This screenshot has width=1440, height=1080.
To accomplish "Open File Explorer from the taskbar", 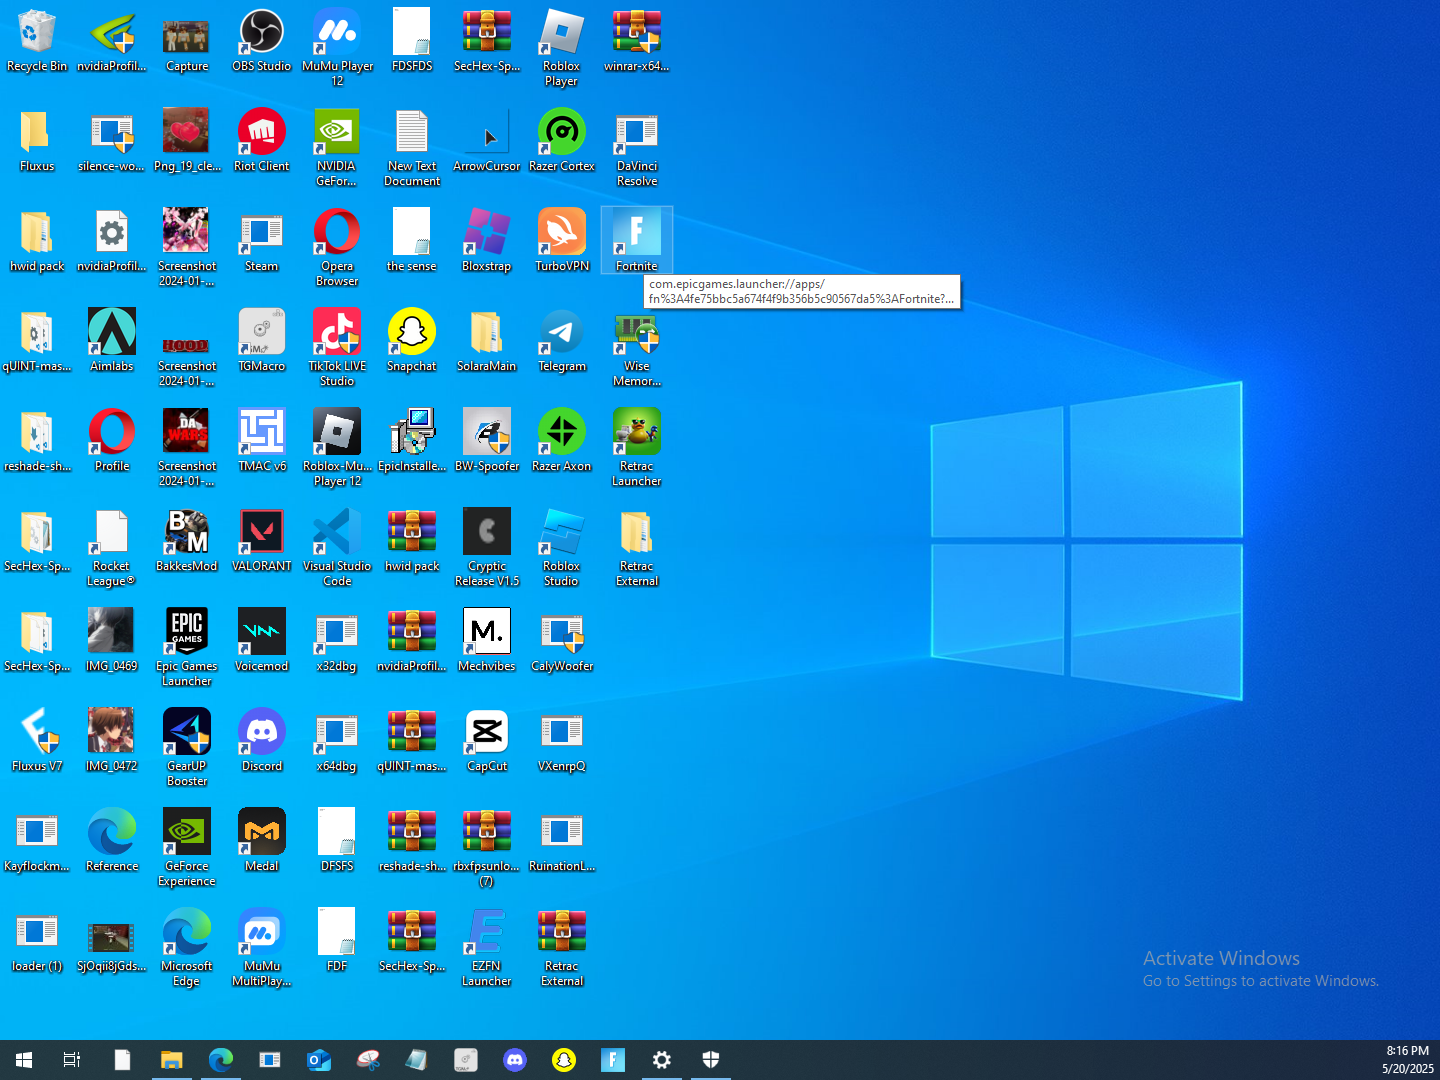I will 172,1060.
